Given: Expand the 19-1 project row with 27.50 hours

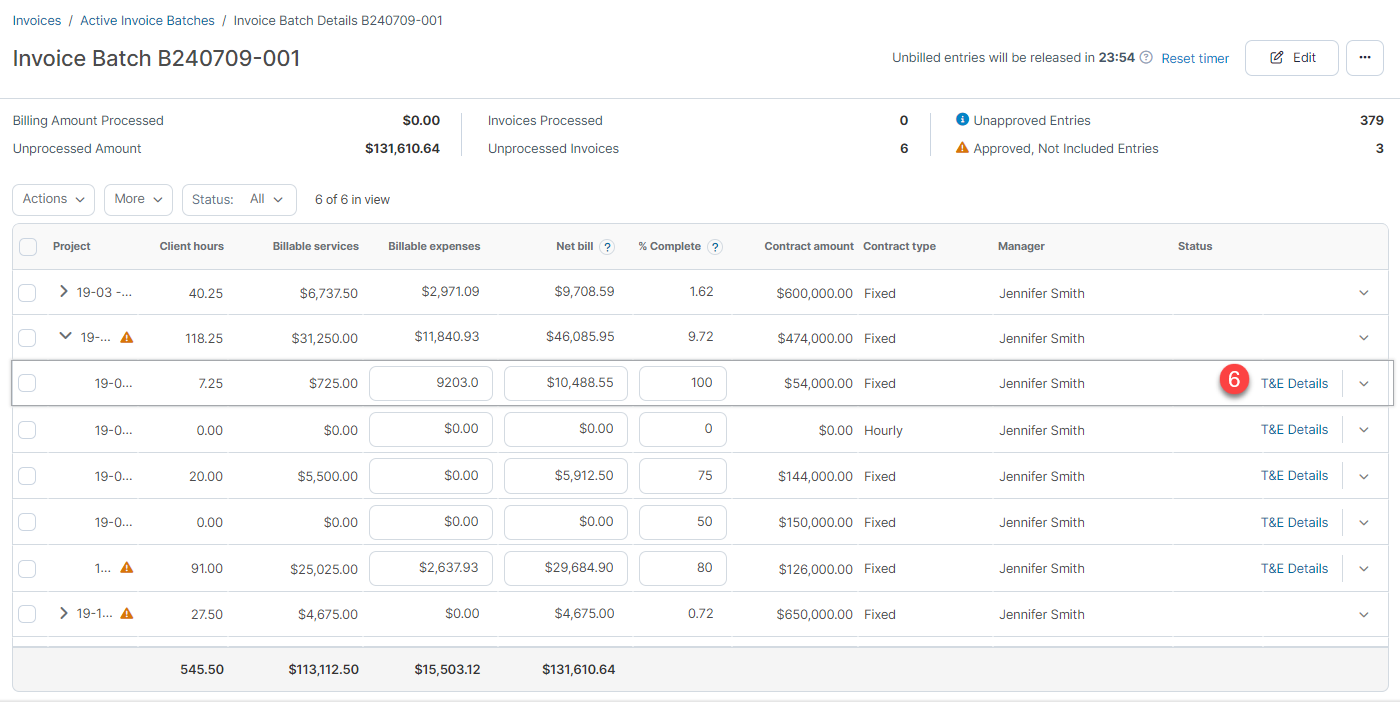Looking at the screenshot, I should pos(64,613).
